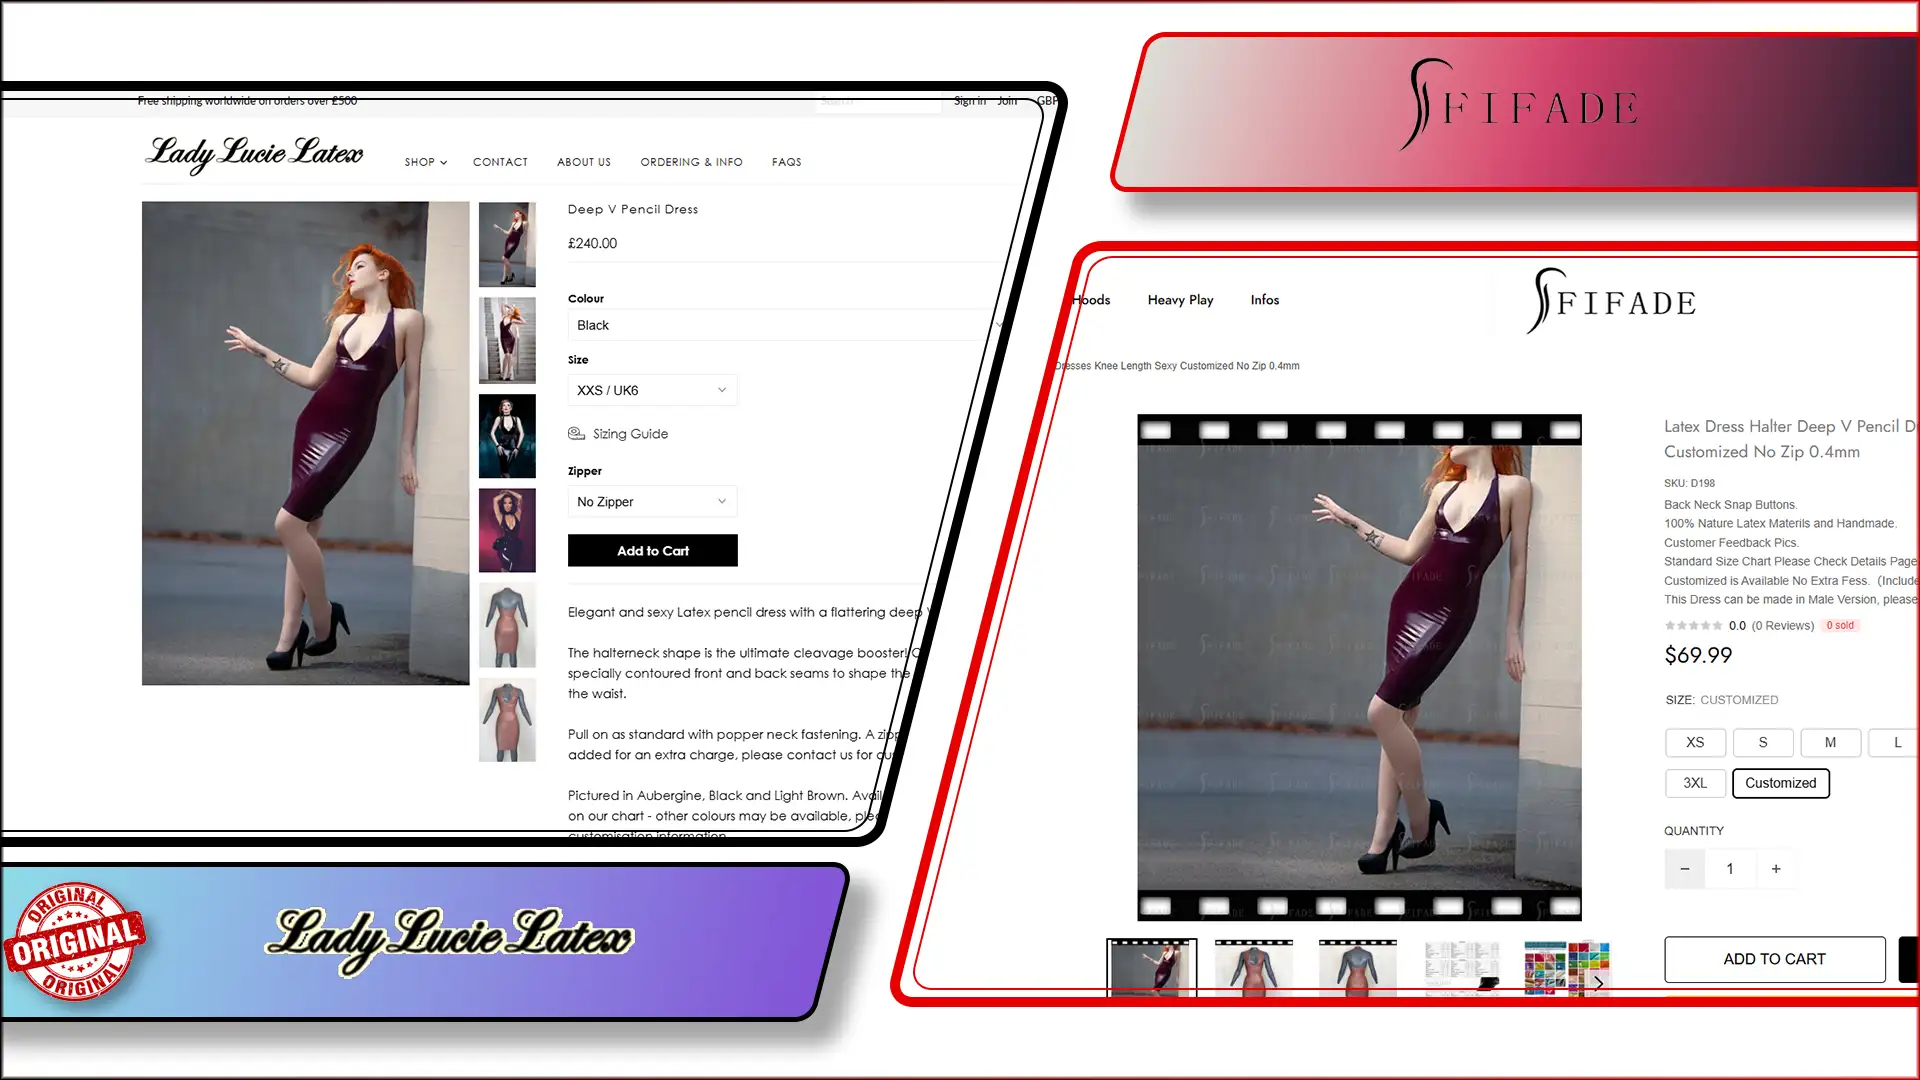The image size is (1920, 1080).
Task: Click the Sizing Guide measuring tape icon
Action: [576, 433]
